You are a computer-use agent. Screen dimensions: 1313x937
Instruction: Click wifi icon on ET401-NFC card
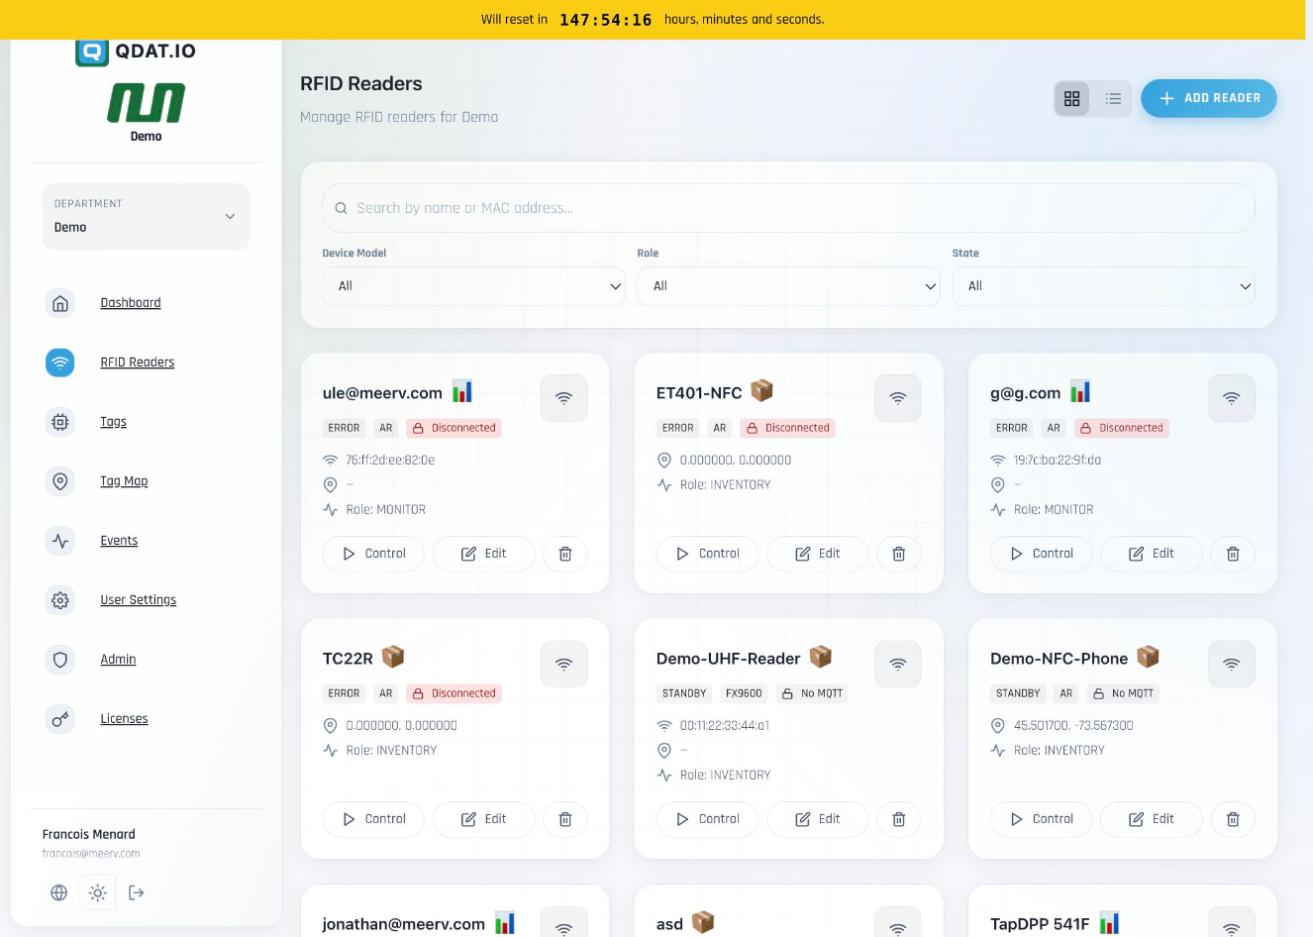click(x=898, y=398)
